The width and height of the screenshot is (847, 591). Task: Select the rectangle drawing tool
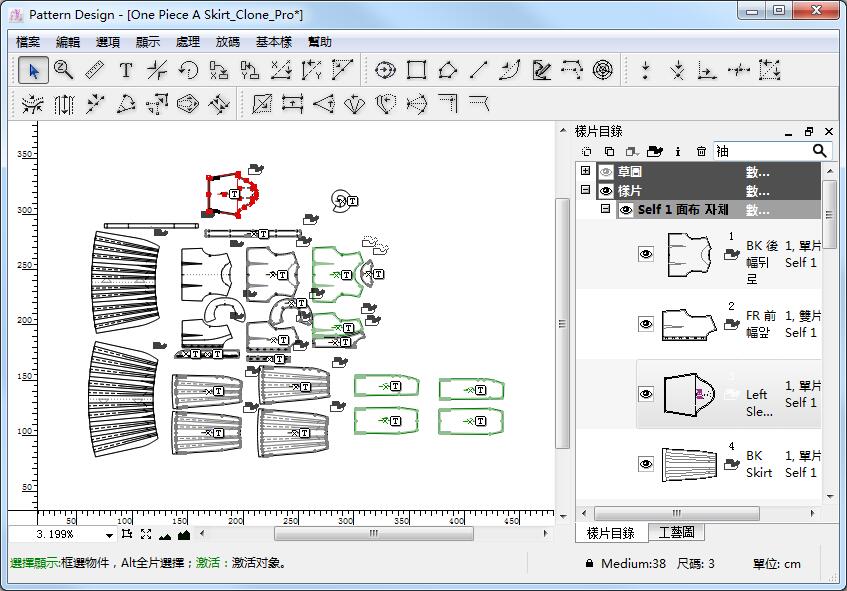pyautogui.click(x=417, y=70)
